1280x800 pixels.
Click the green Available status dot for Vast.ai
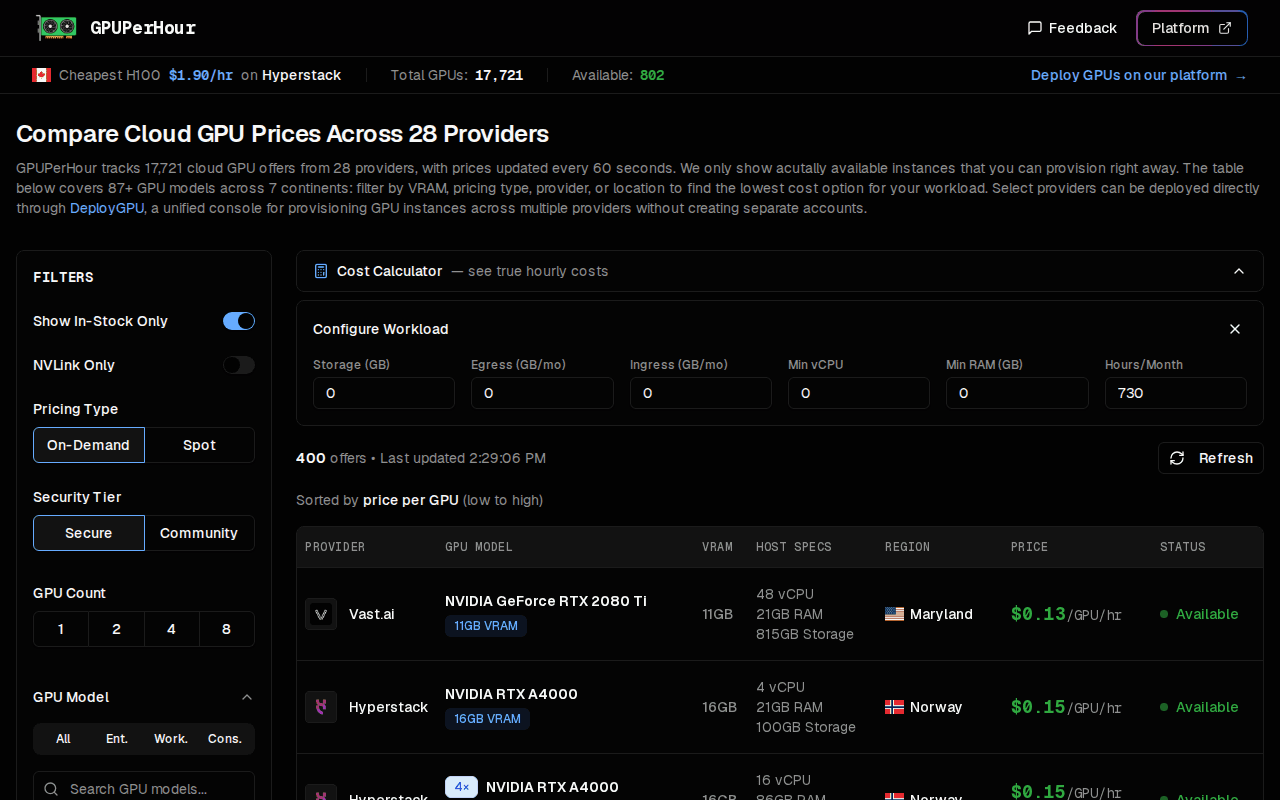click(x=1164, y=614)
